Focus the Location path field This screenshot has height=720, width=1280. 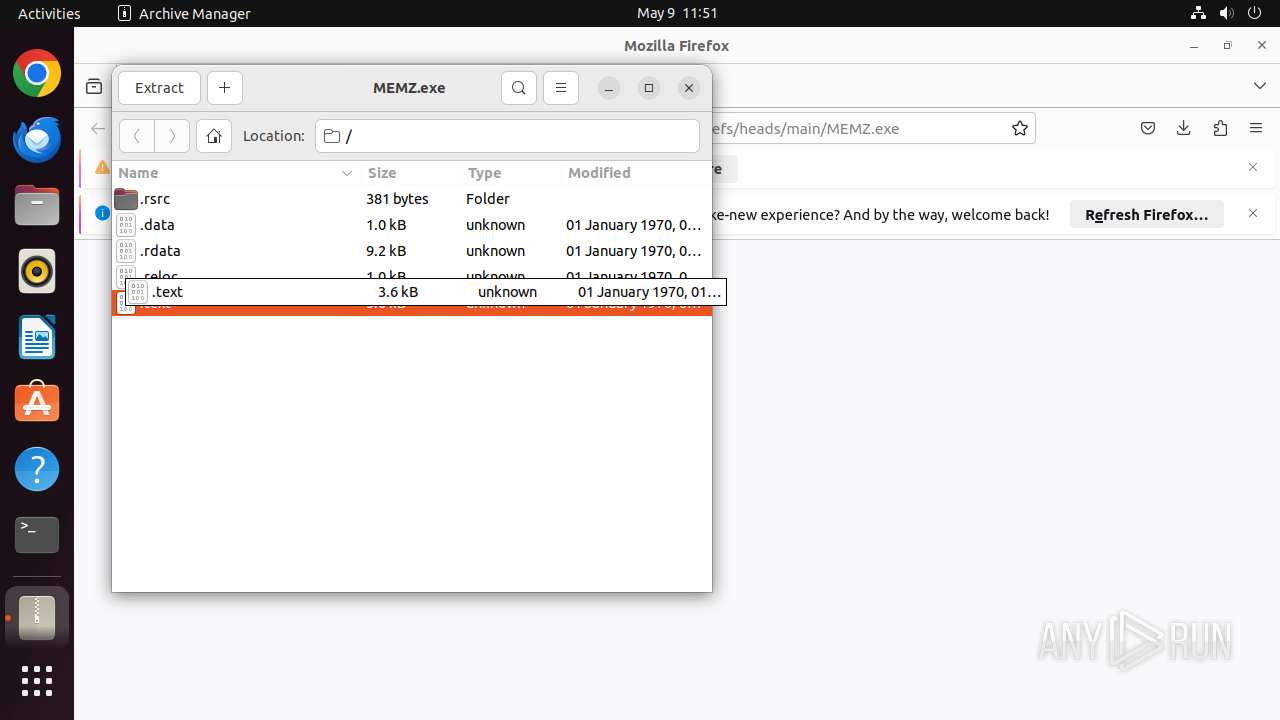pos(507,136)
